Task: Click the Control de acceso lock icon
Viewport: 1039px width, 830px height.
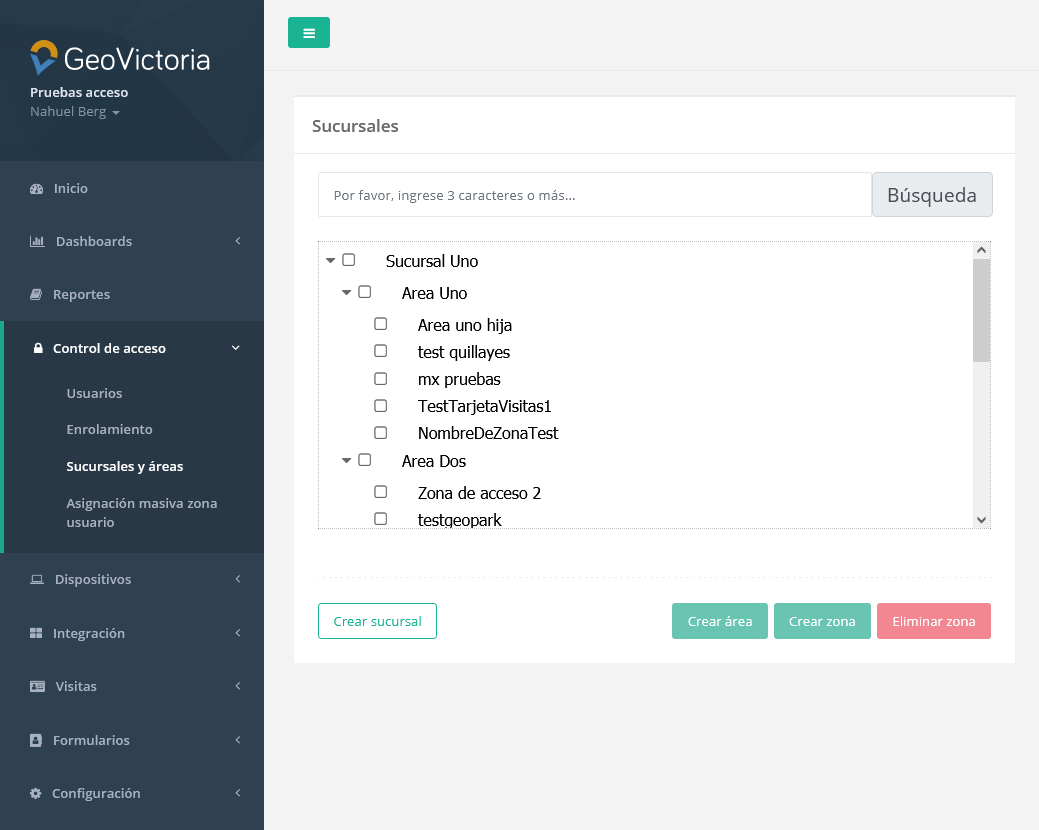Action: (38, 349)
